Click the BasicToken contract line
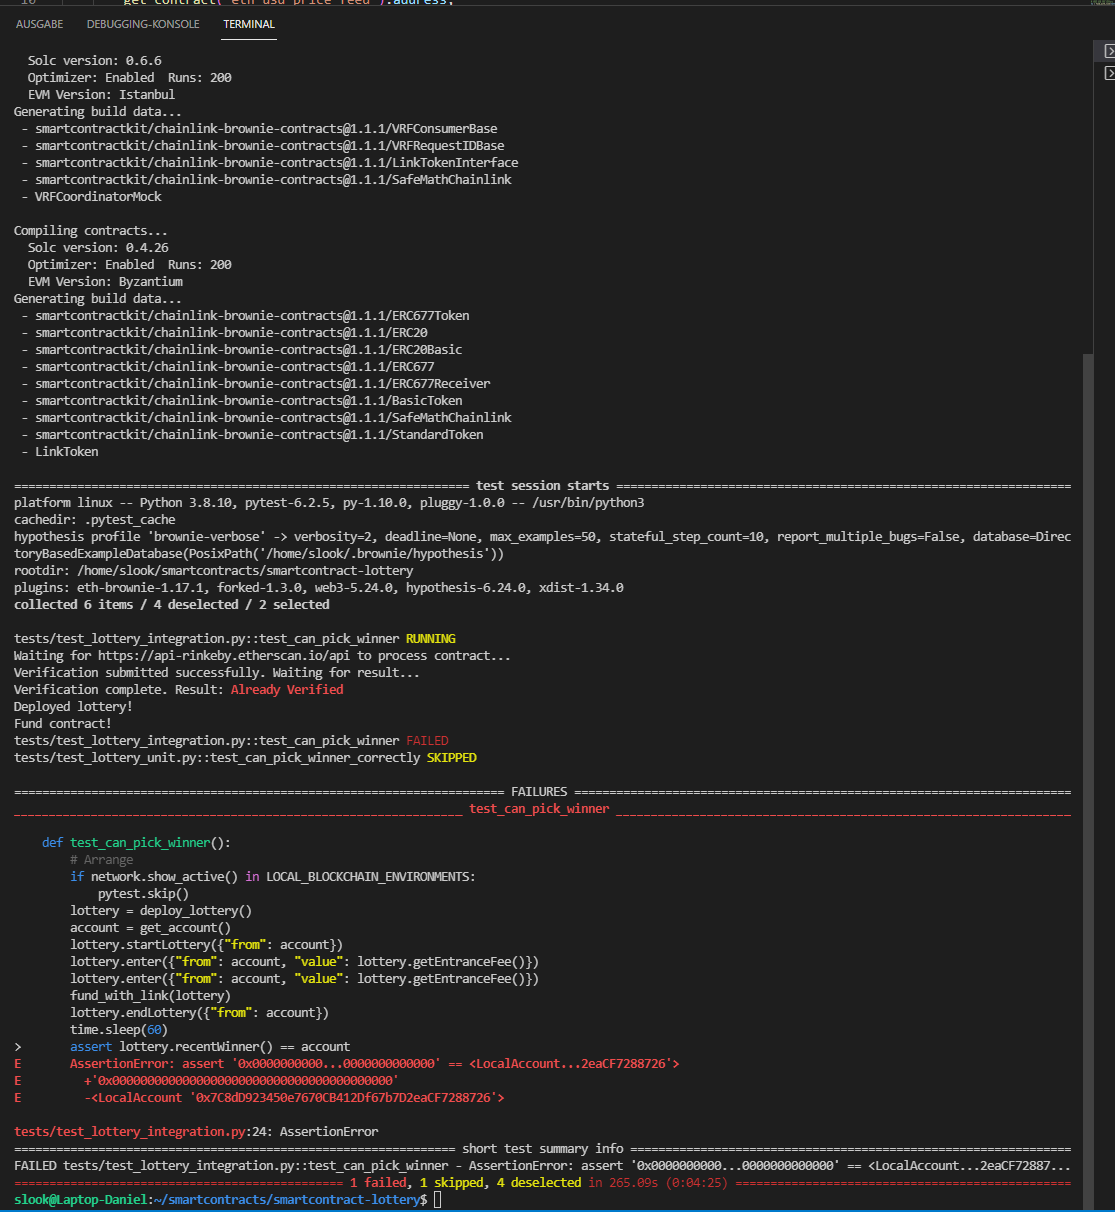This screenshot has height=1212, width=1115. pos(242,401)
